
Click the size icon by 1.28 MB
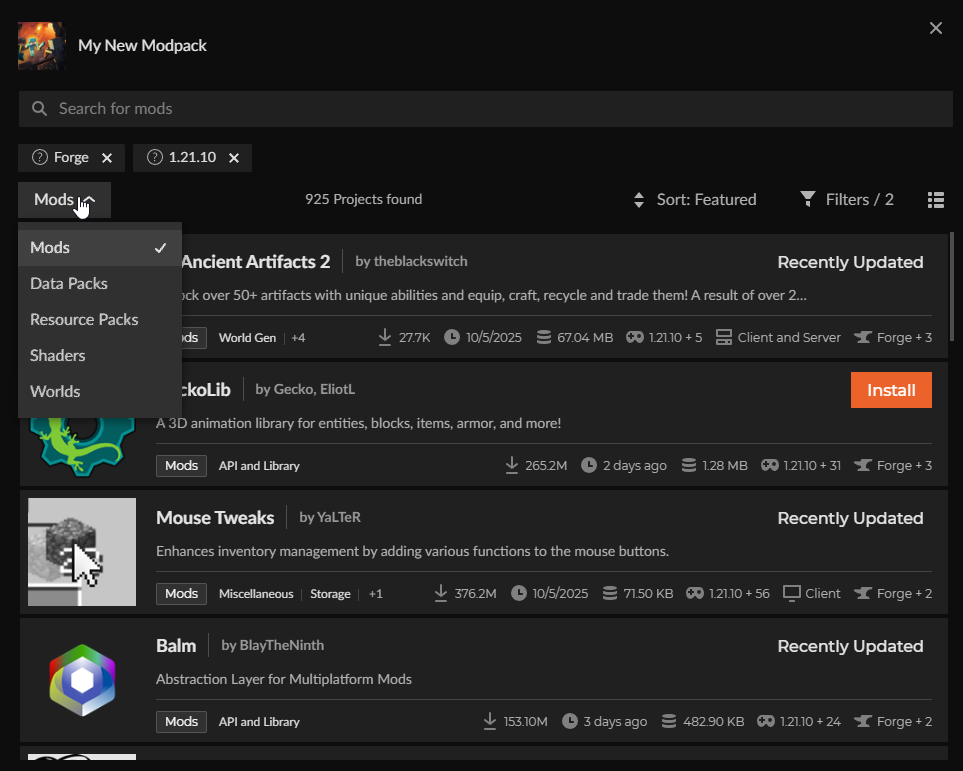tap(688, 465)
